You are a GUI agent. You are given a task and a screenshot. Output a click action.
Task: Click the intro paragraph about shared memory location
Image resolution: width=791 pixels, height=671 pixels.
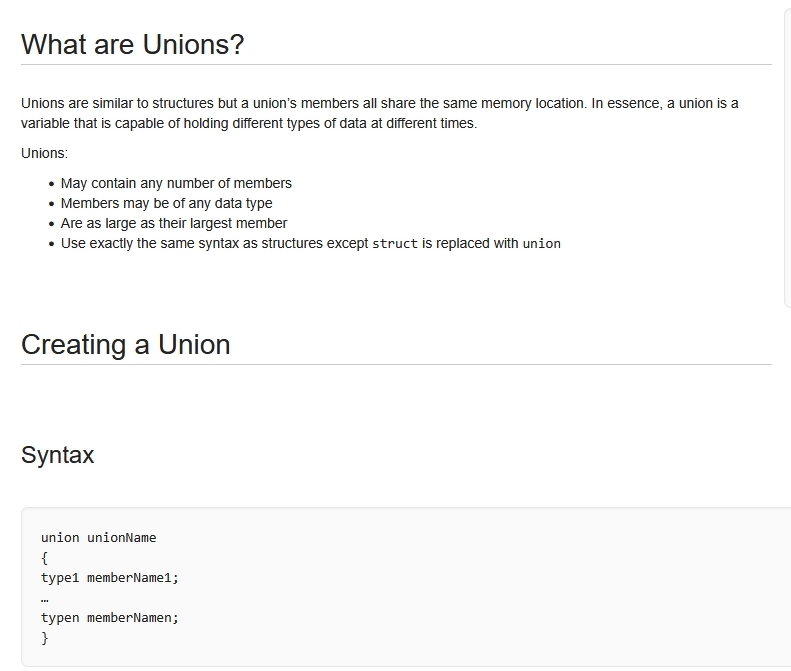tap(379, 113)
